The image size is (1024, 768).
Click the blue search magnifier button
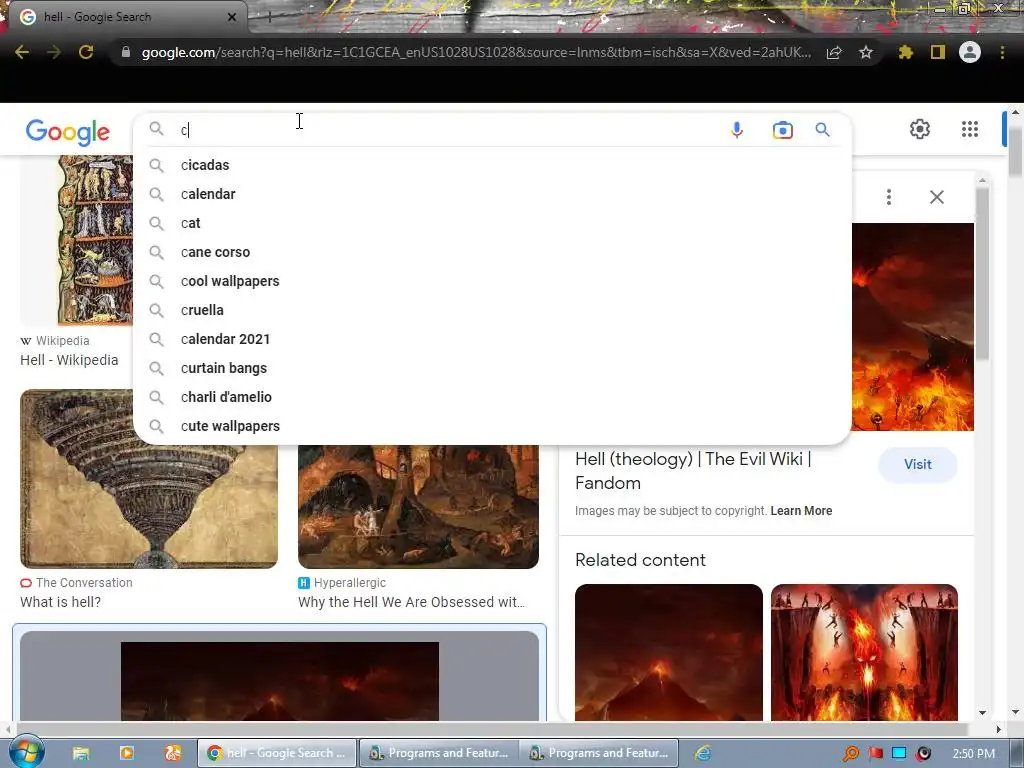pyautogui.click(x=822, y=129)
